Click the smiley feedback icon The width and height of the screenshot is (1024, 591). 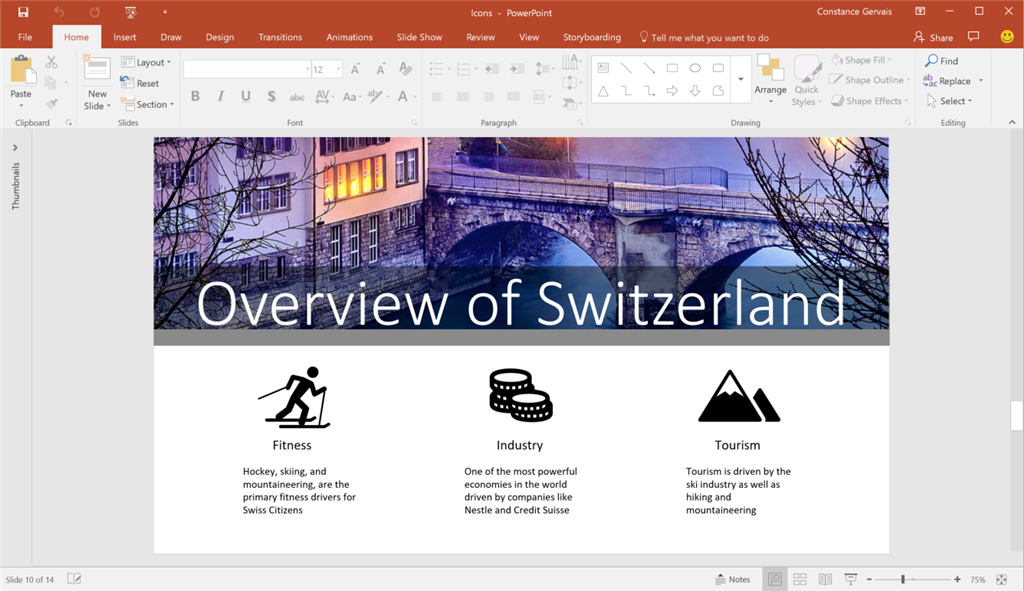1006,37
